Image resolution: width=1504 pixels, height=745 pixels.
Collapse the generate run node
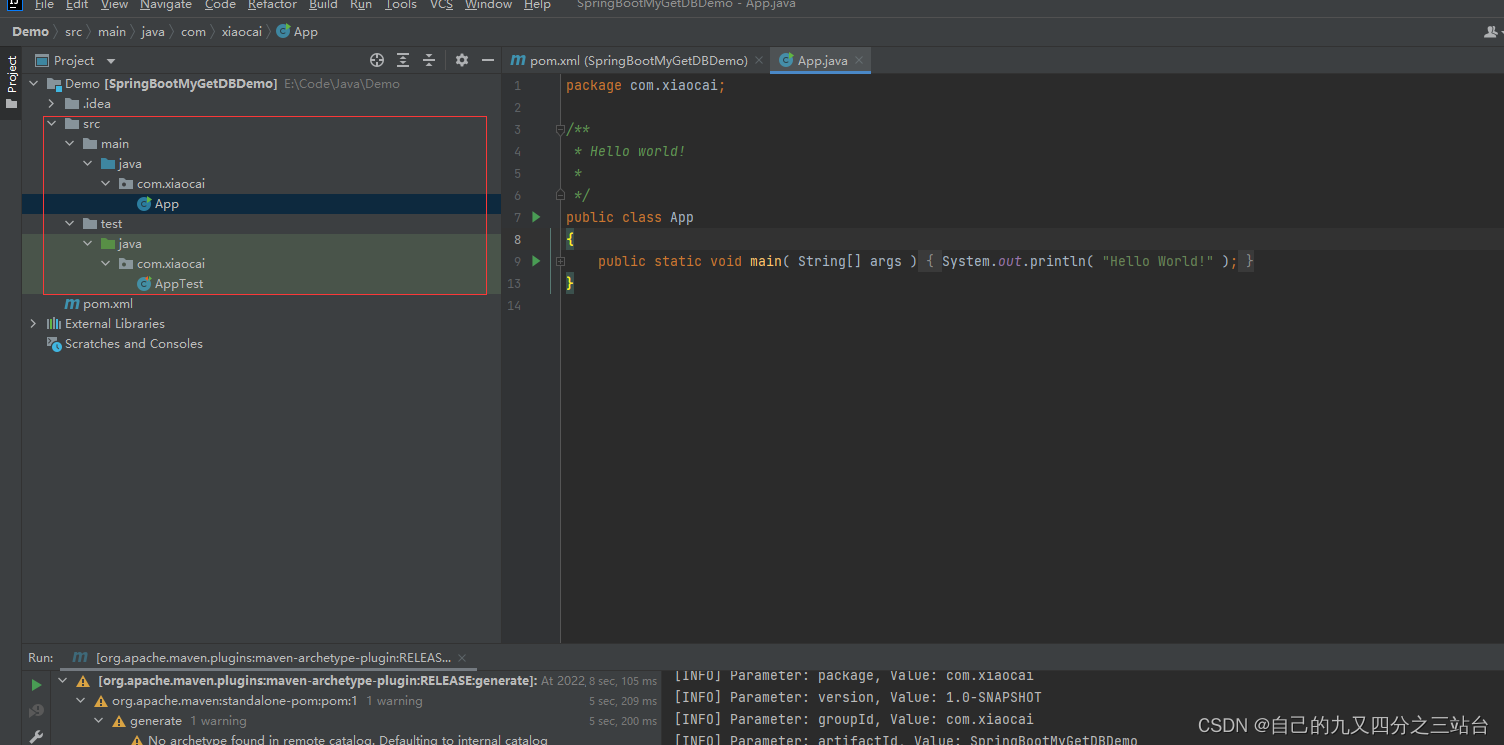pyautogui.click(x=100, y=721)
